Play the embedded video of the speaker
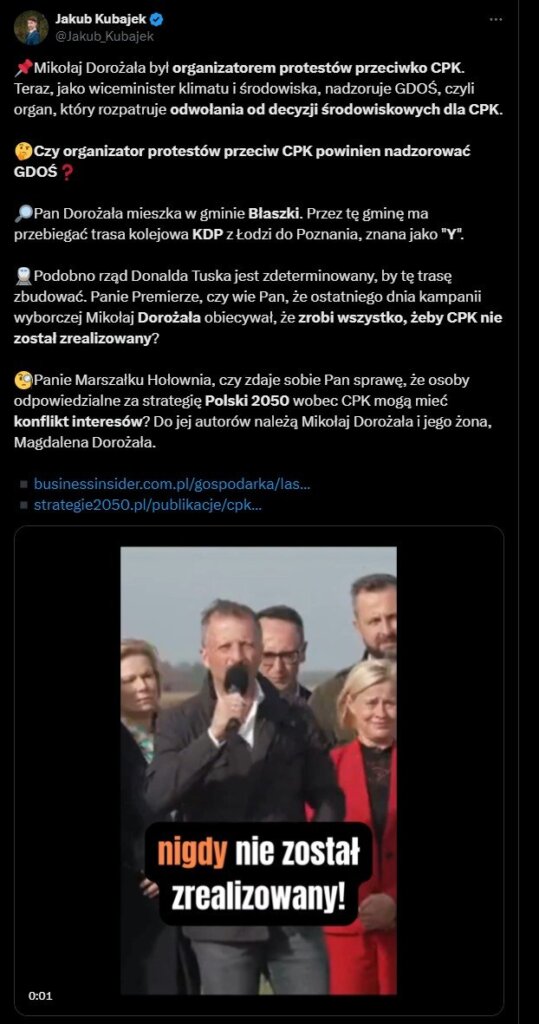The width and height of the screenshot is (539, 1024). click(x=259, y=770)
